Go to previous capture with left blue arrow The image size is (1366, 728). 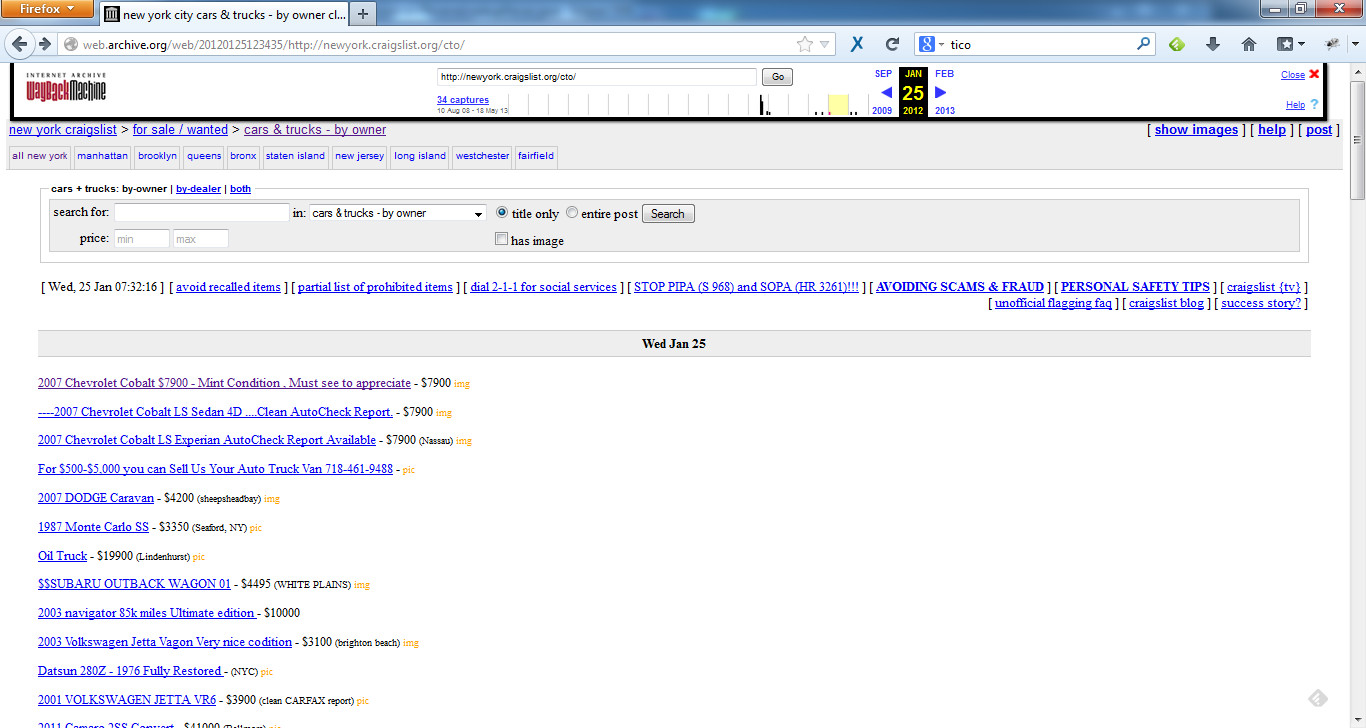[886, 93]
